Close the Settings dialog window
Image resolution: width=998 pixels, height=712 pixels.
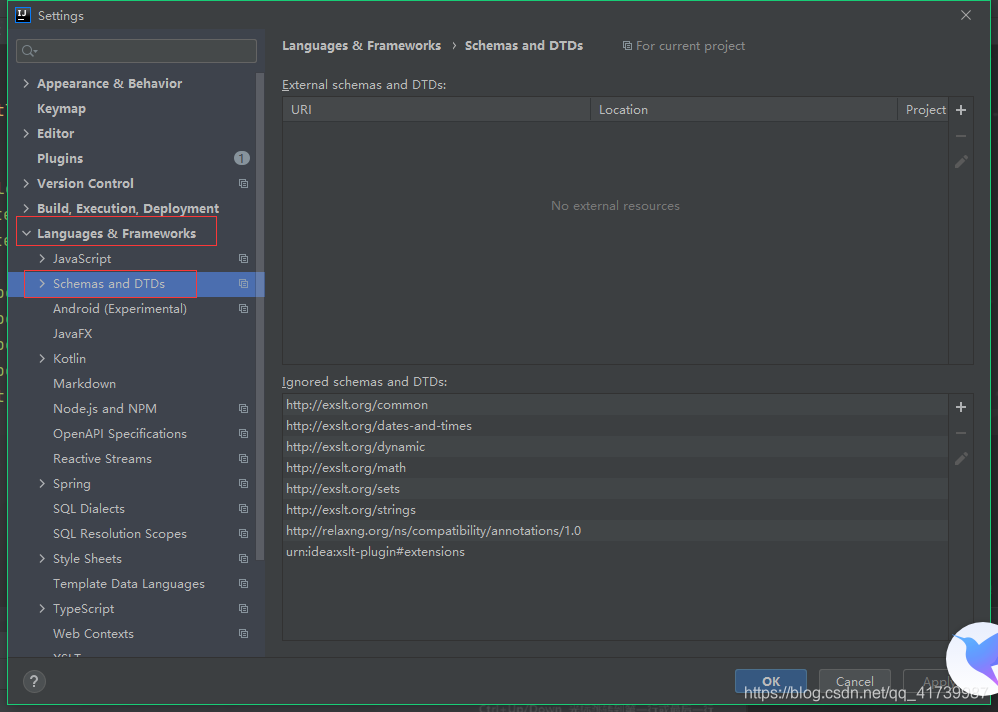[966, 15]
